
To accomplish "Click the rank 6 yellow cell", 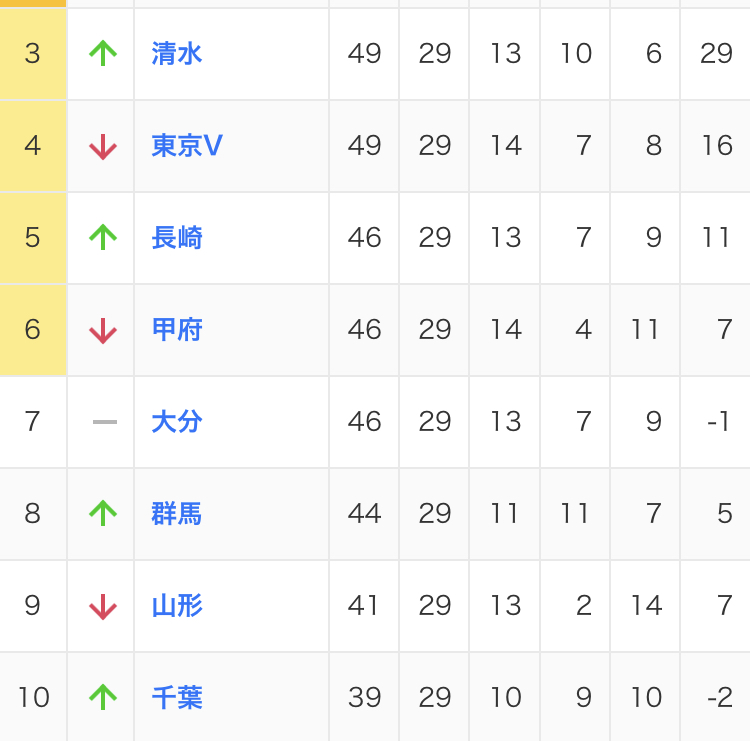I will 33,330.
